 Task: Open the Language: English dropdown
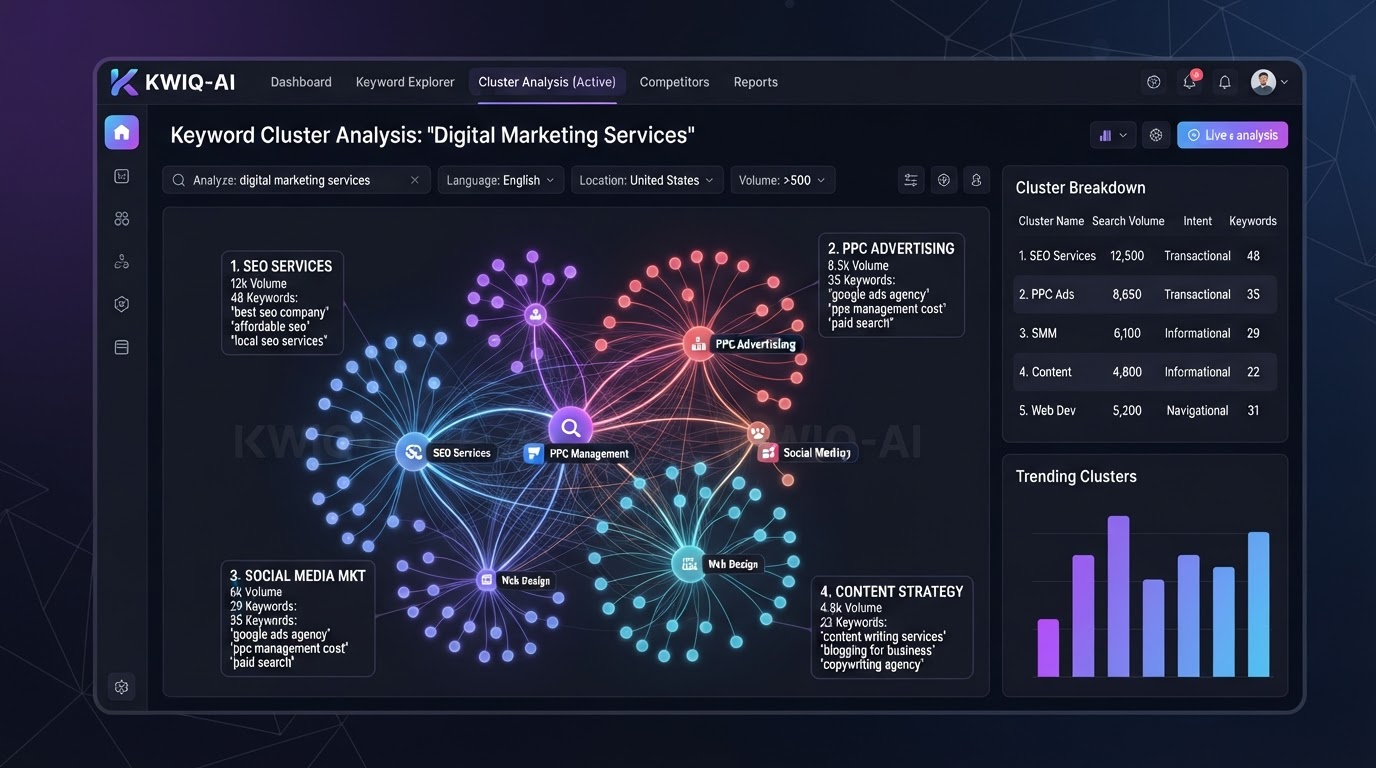click(501, 180)
